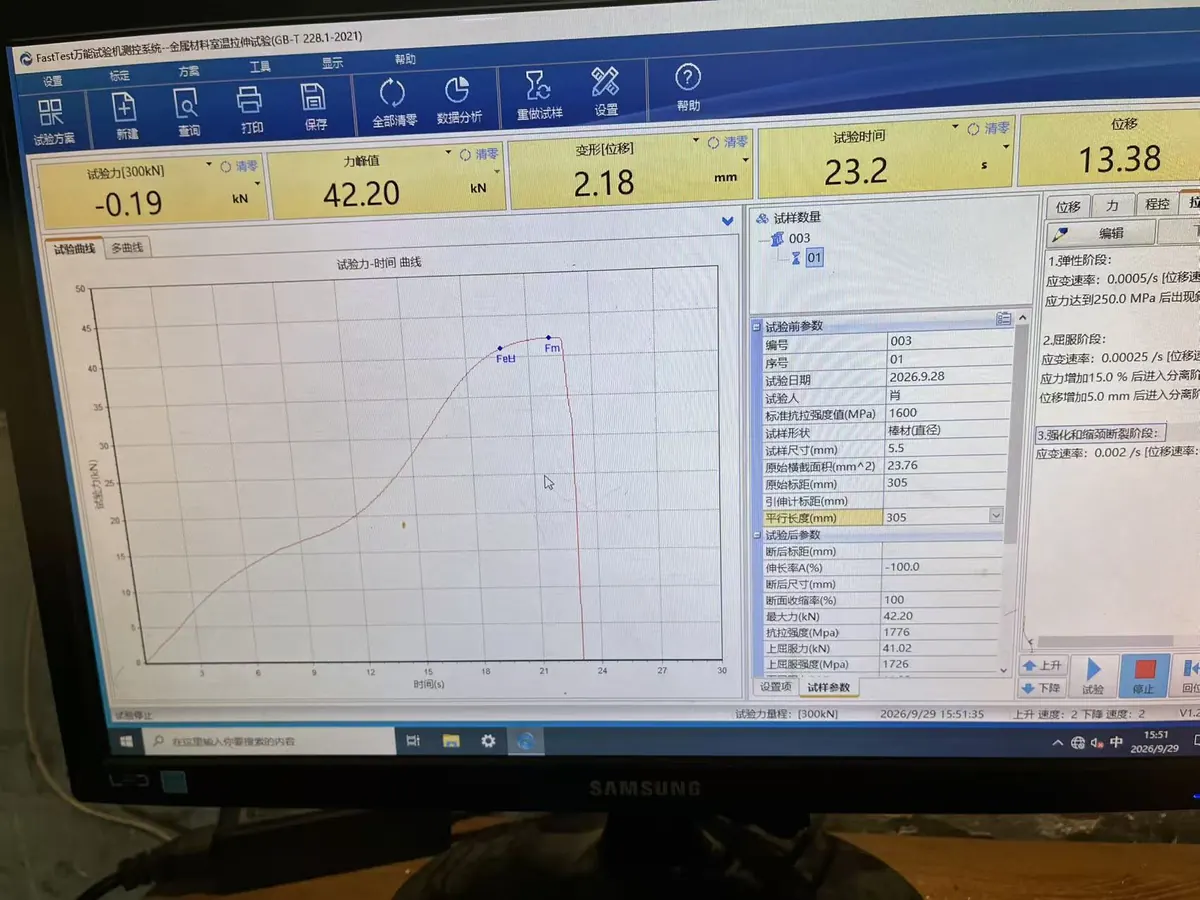
Task: Collapse the 试验后参数 section
Action: click(x=756, y=535)
